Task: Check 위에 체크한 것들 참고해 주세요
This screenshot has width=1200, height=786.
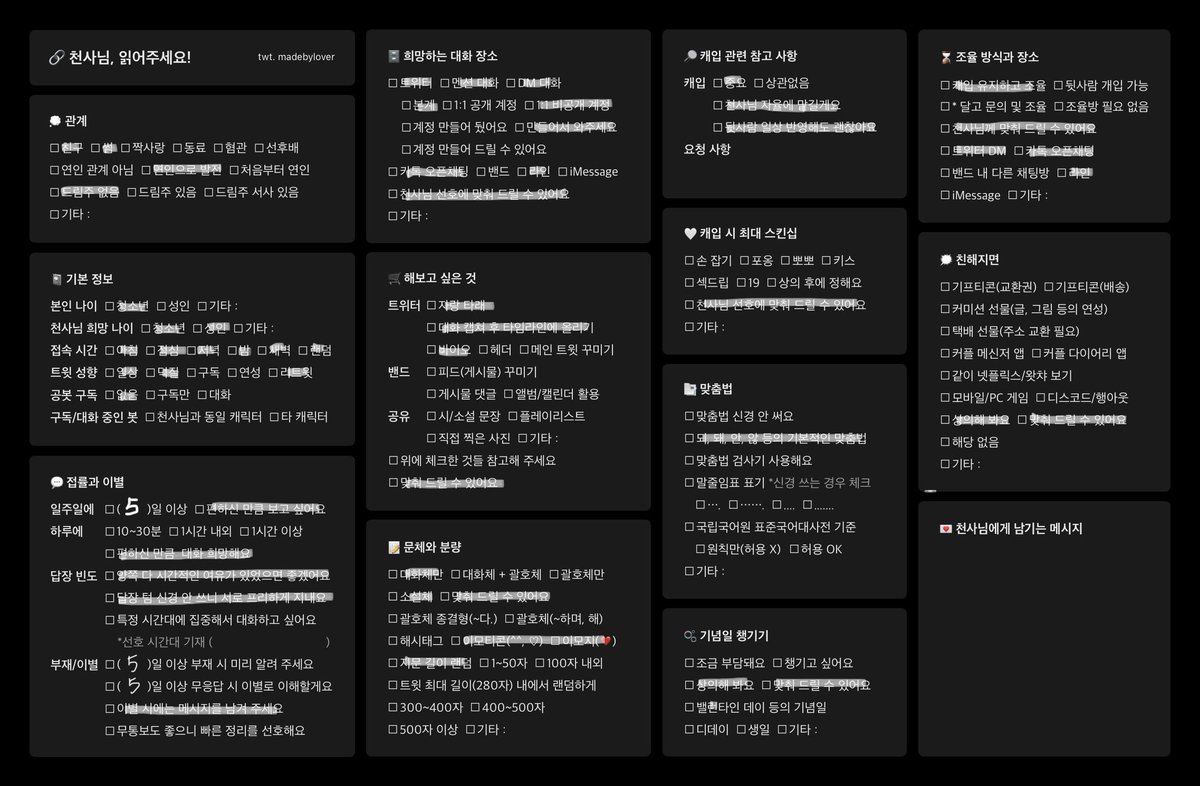Action: point(393,460)
